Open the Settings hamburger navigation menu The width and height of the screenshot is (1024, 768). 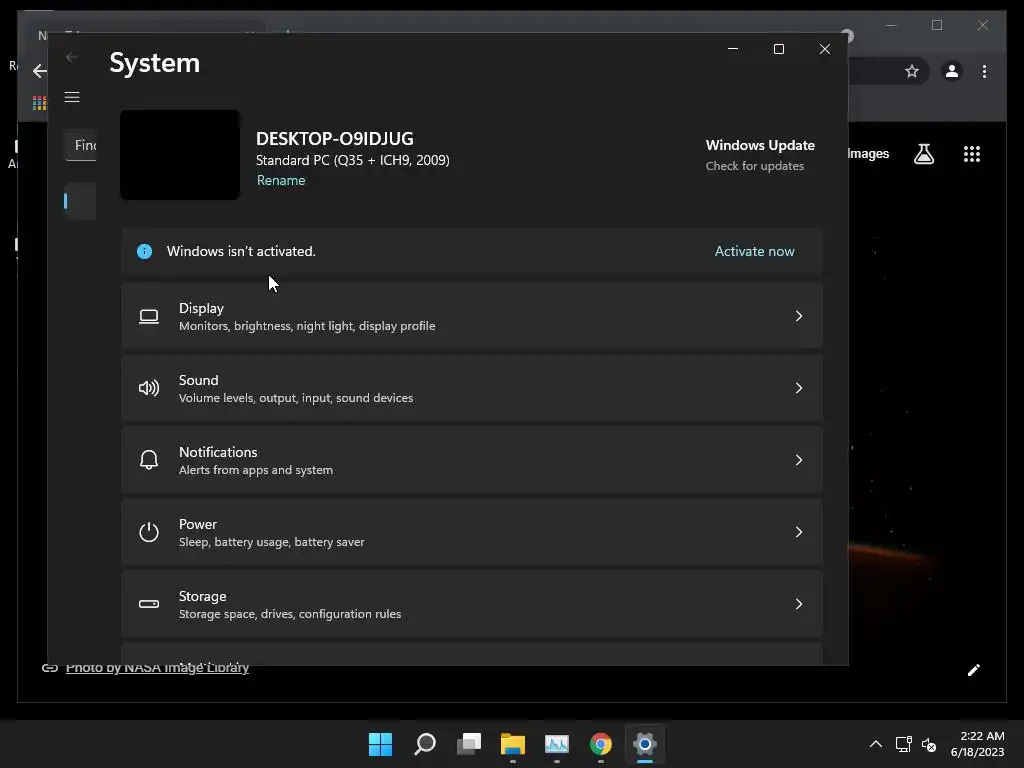point(72,97)
